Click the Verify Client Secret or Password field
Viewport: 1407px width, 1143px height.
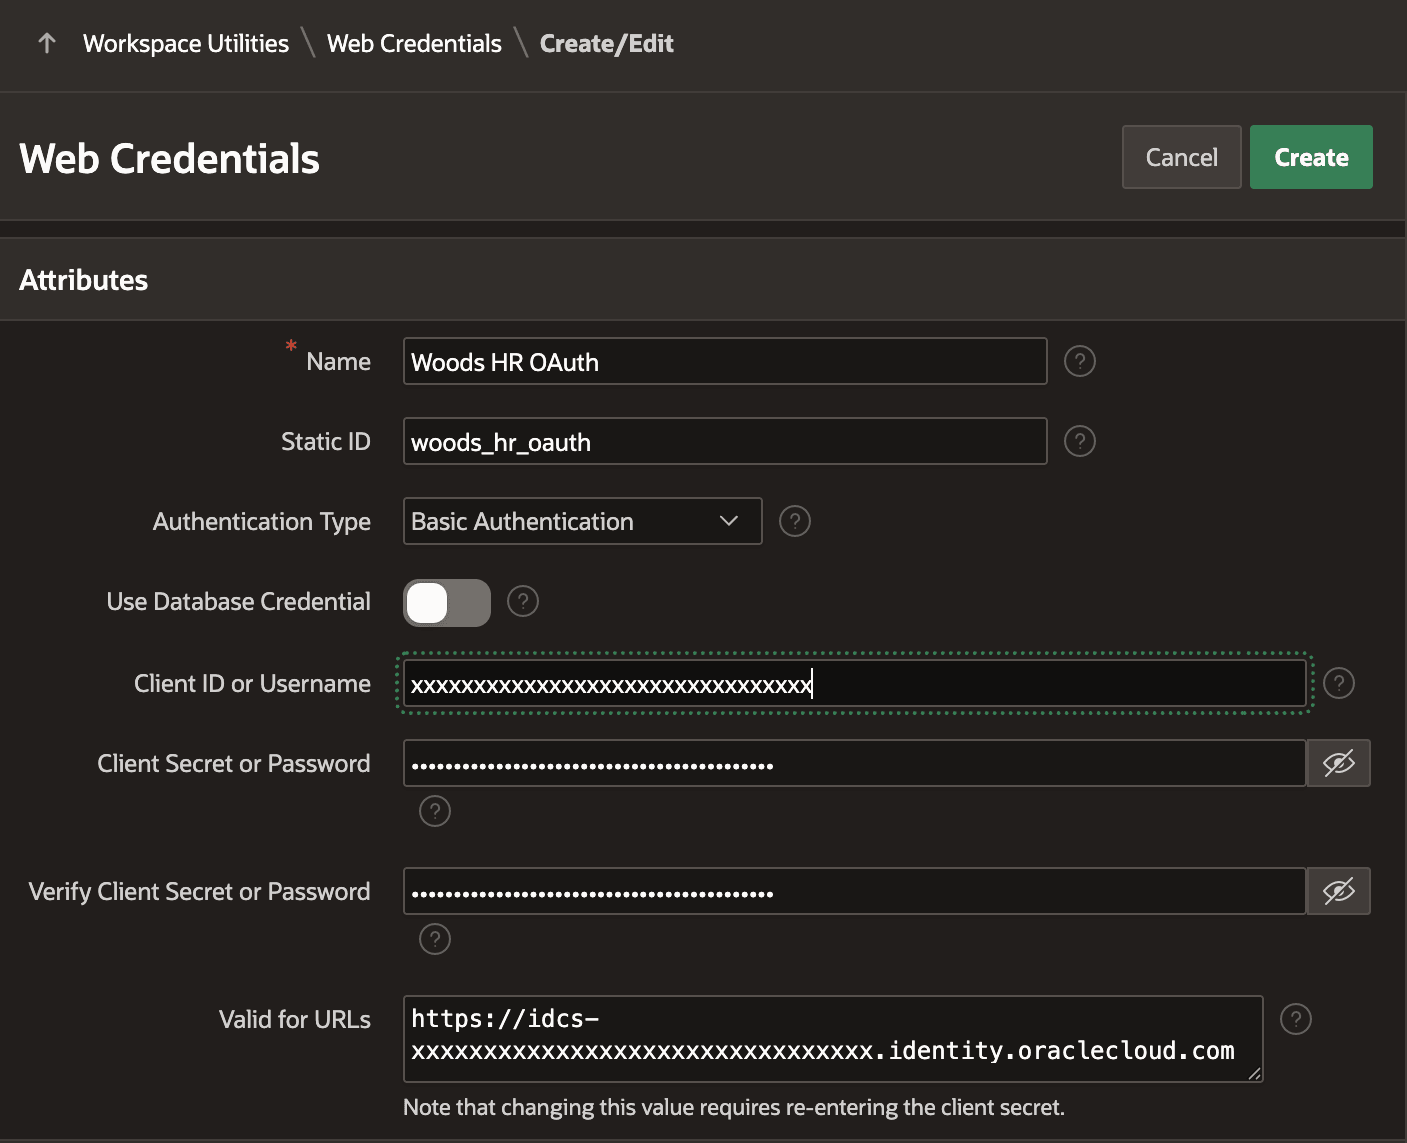(x=855, y=891)
